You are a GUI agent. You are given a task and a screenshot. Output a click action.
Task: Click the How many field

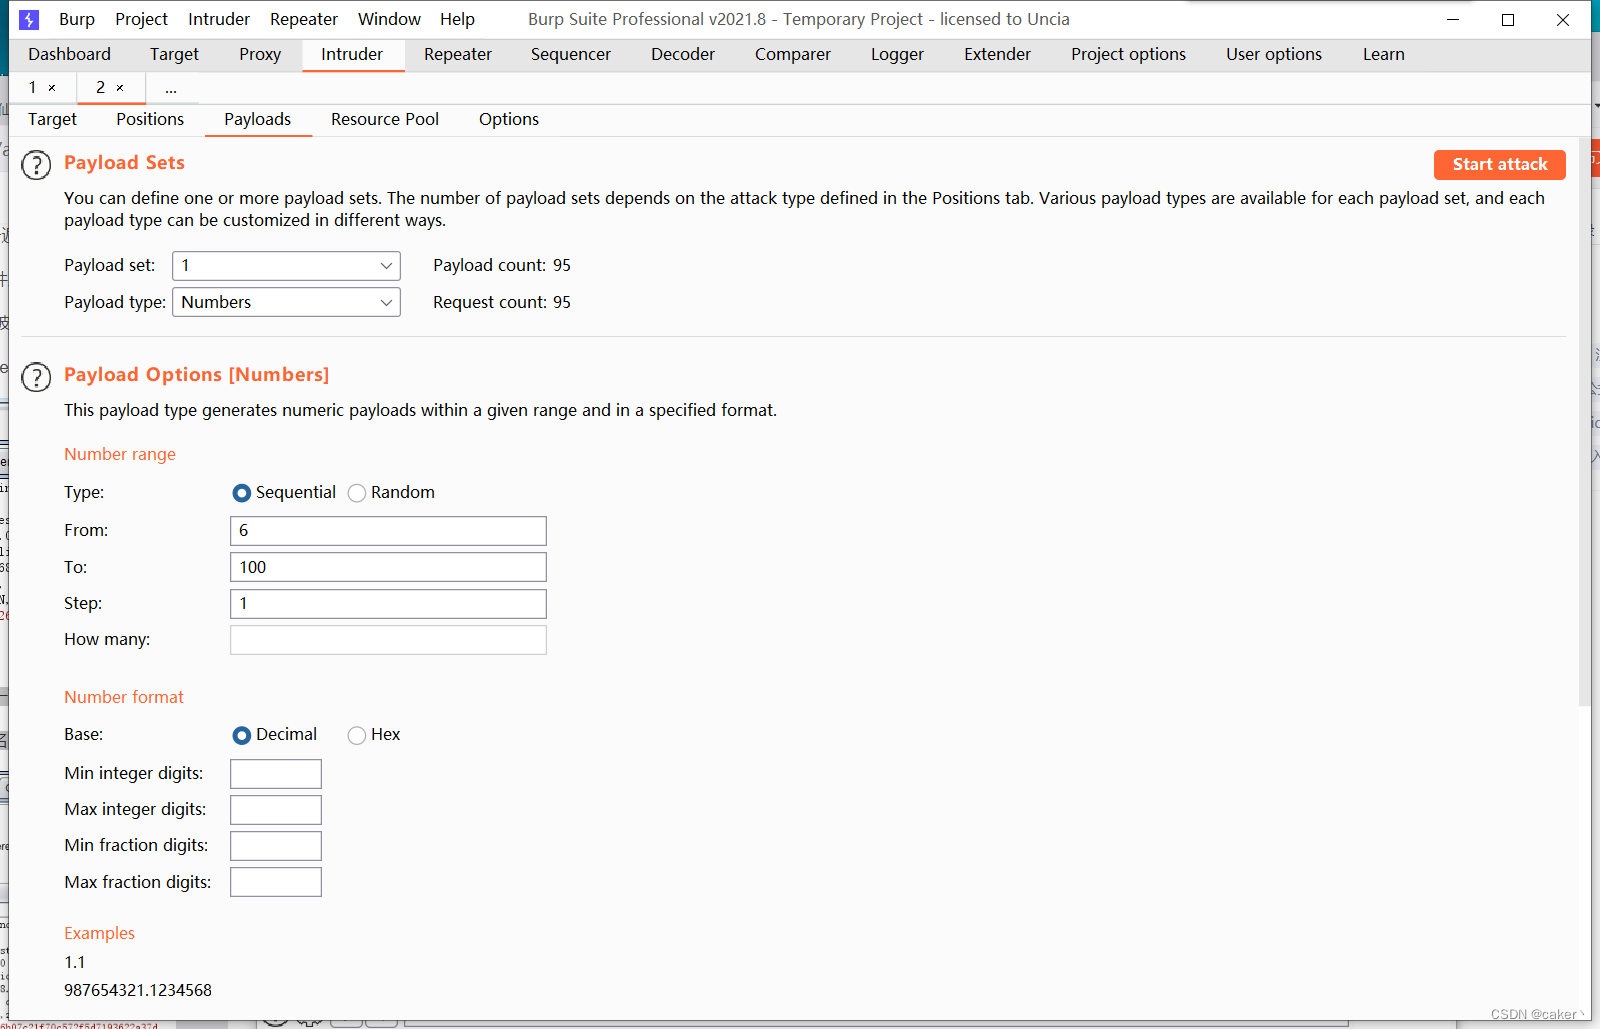tap(388, 640)
